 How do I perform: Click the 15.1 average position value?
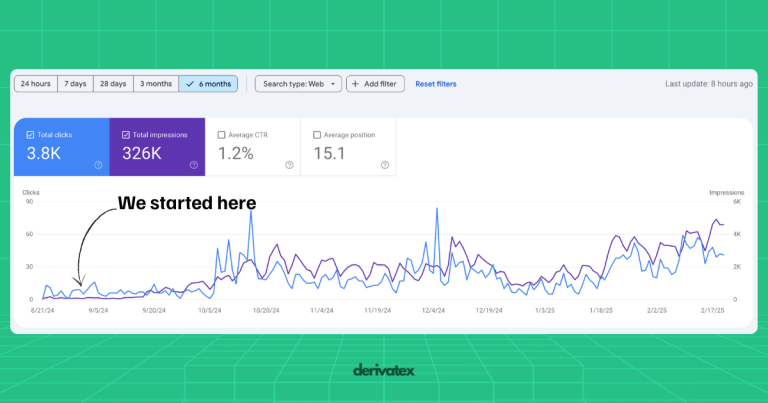(x=329, y=153)
